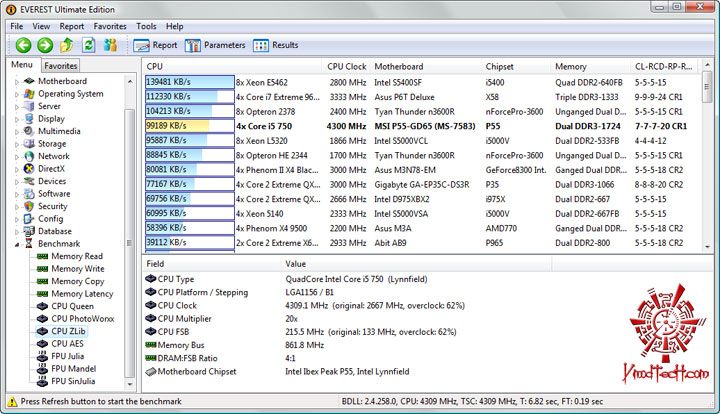Expand the Motherboard tree node
The height and width of the screenshot is (414, 720).
click(x=17, y=82)
